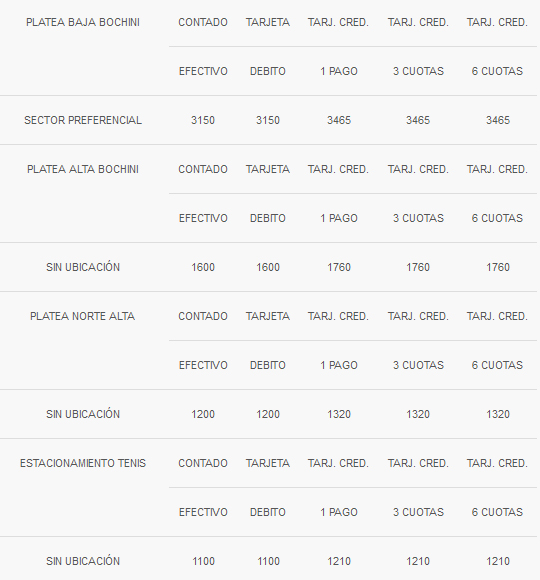Click SIN UBICACIÓN under Estacionamiento Tenis

tap(83, 561)
